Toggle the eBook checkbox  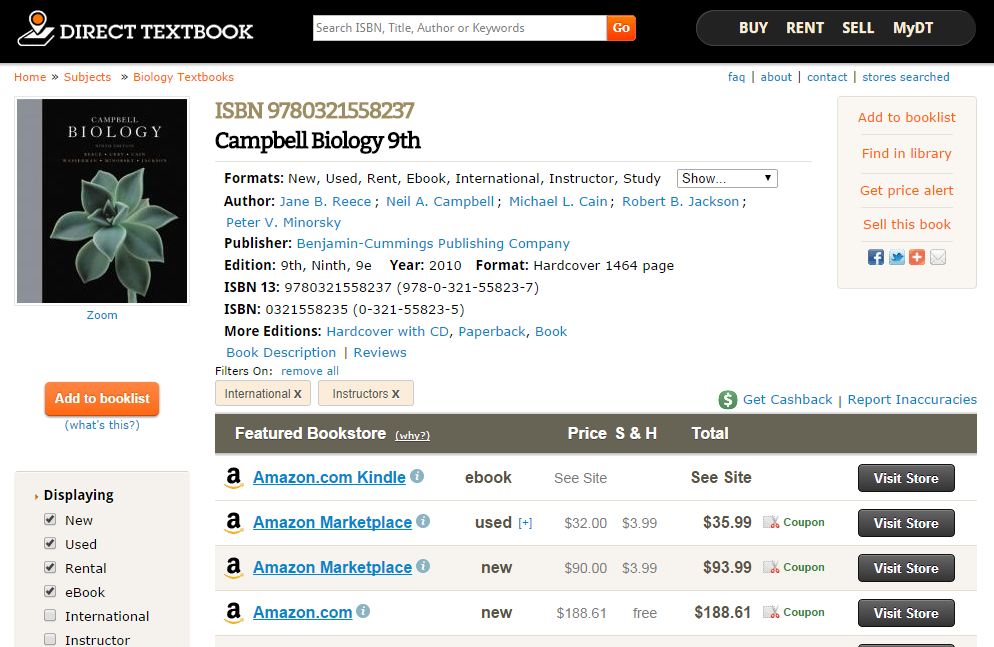tap(50, 591)
